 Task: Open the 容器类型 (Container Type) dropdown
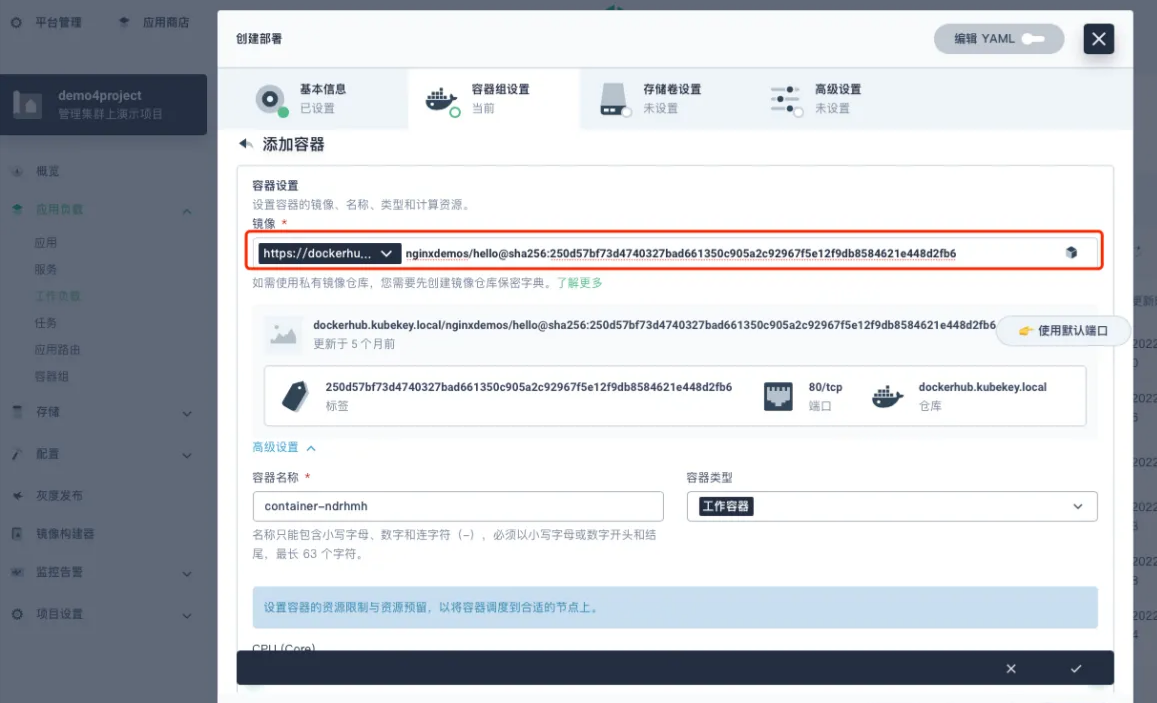(888, 506)
